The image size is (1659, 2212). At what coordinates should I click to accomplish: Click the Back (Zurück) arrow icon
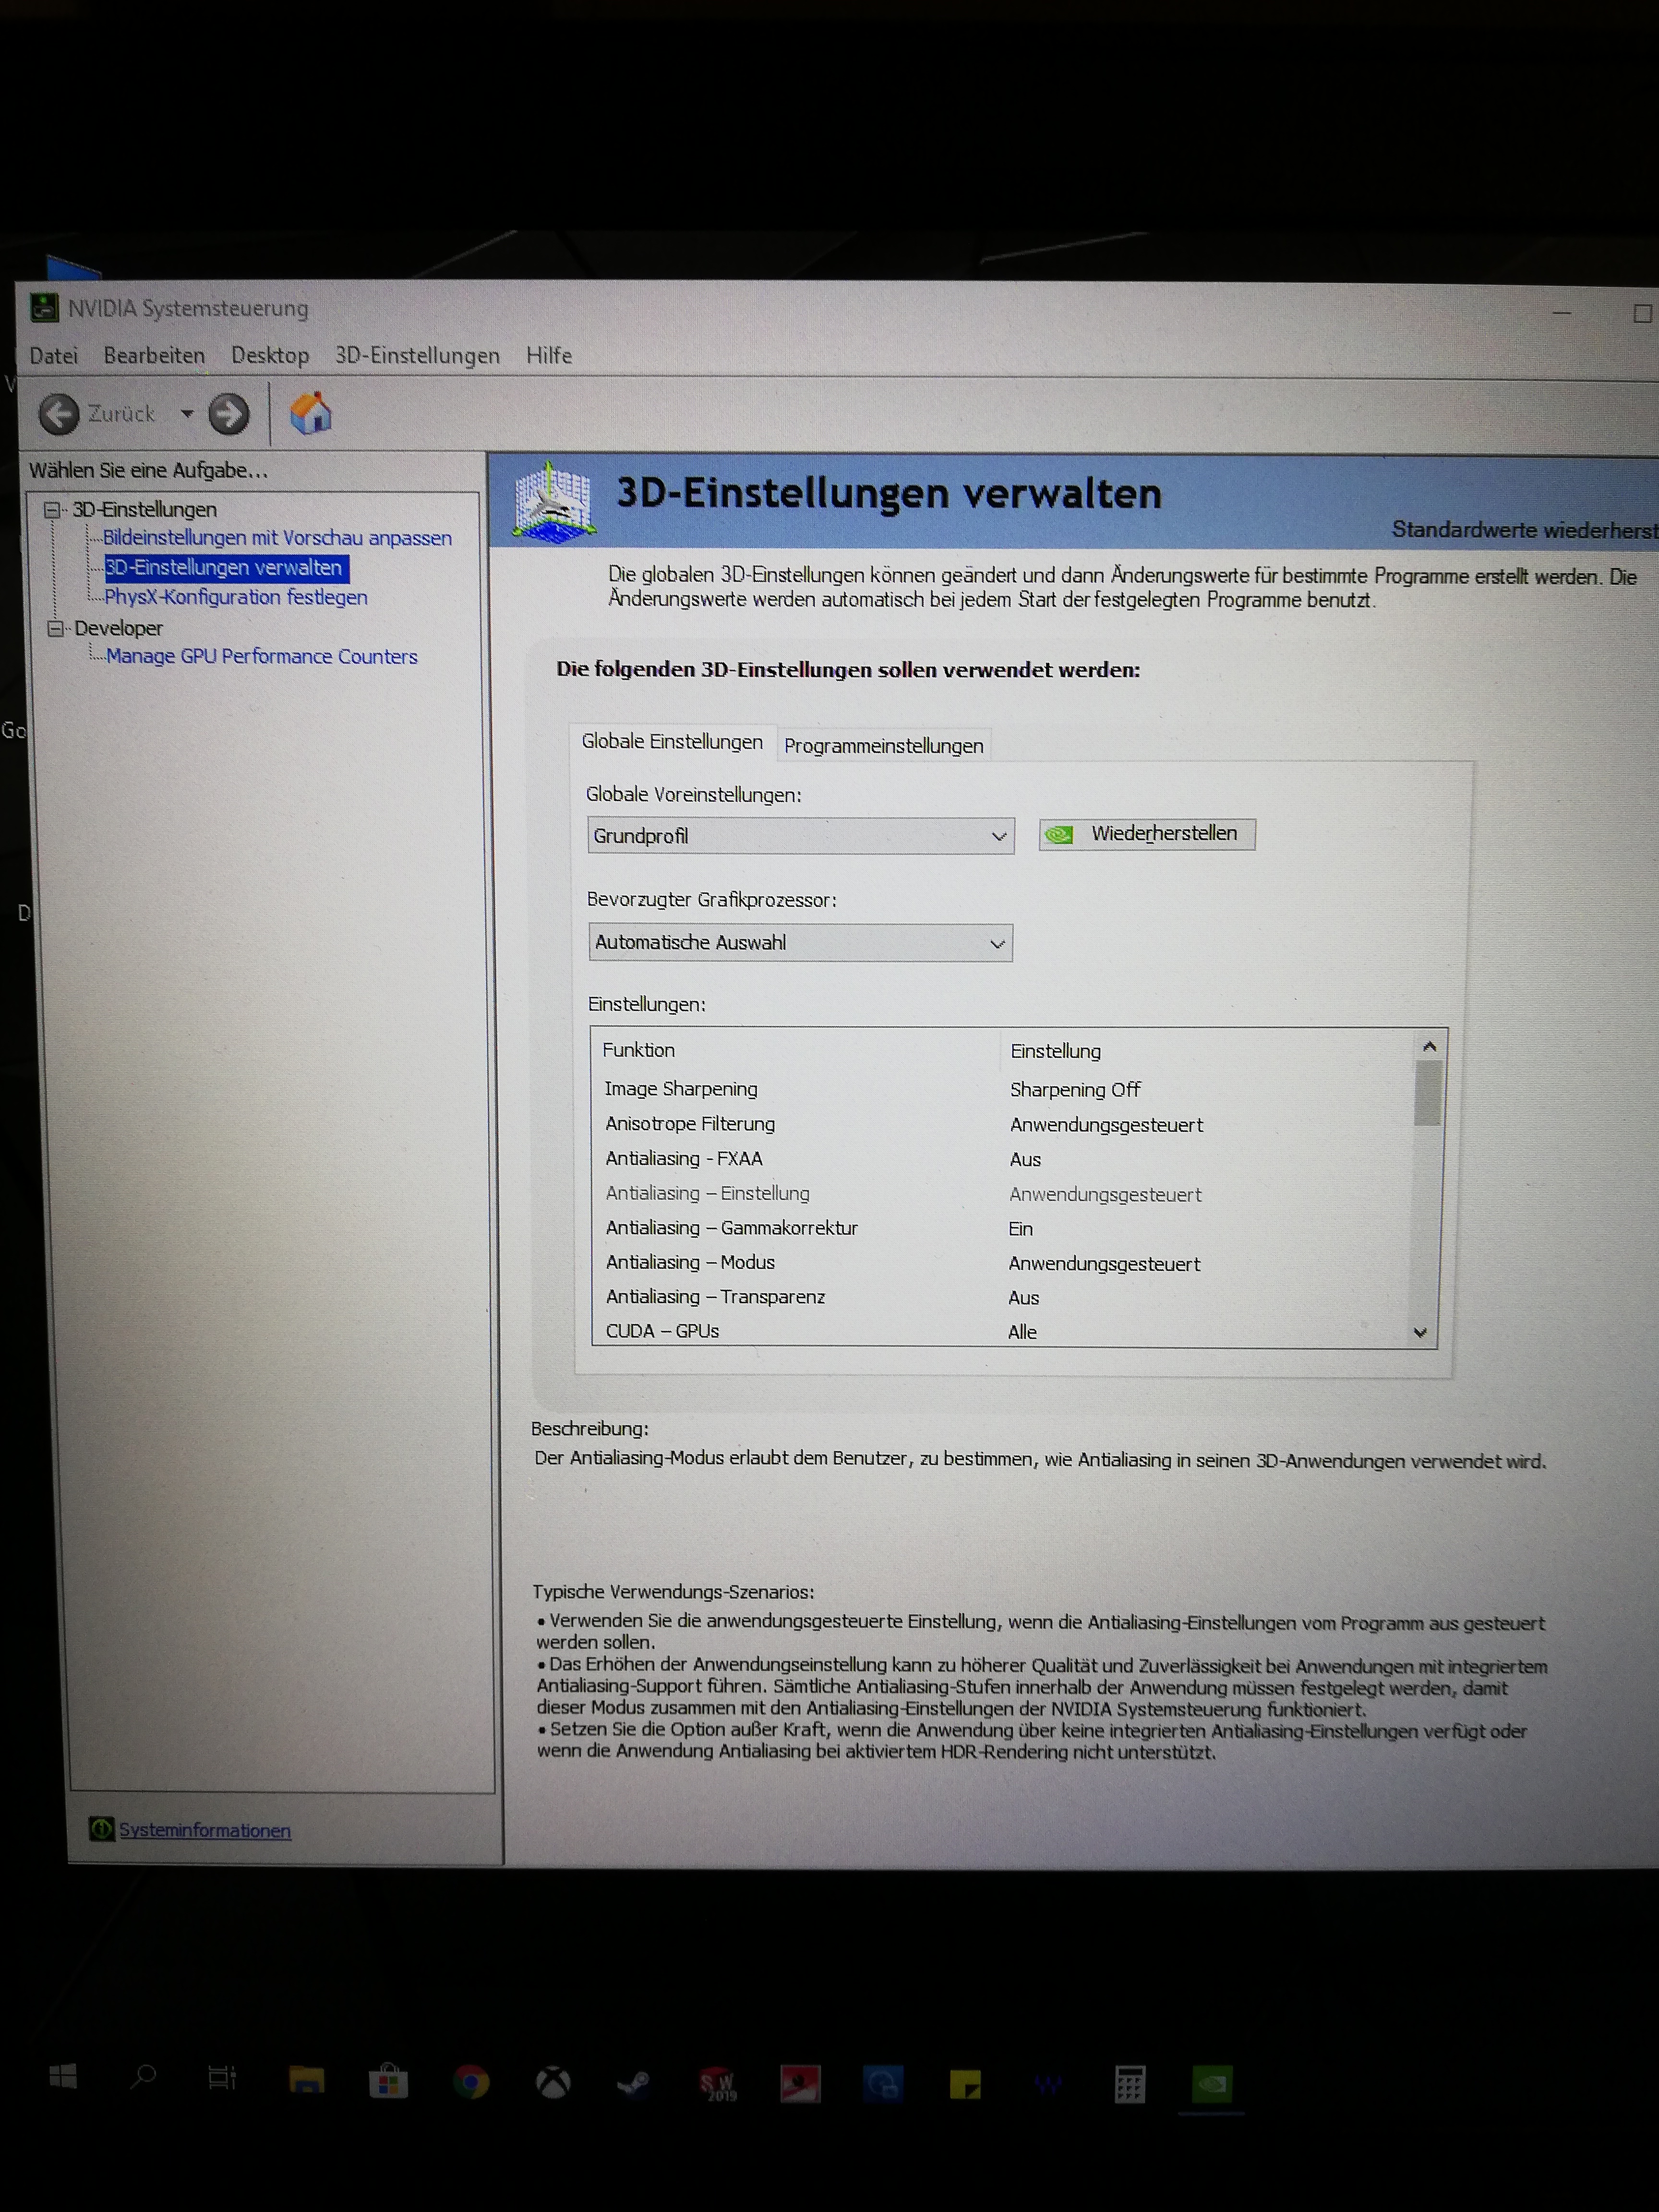[x=59, y=414]
